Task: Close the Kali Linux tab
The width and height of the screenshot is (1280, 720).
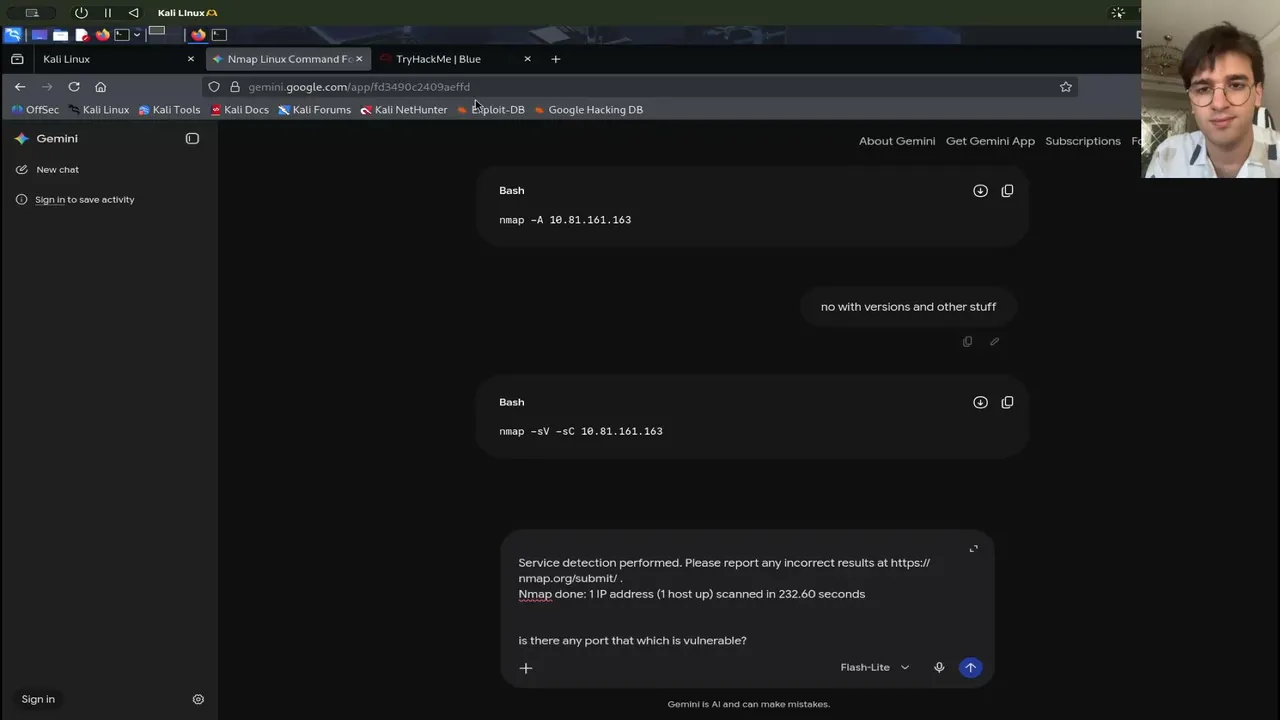Action: click(191, 59)
